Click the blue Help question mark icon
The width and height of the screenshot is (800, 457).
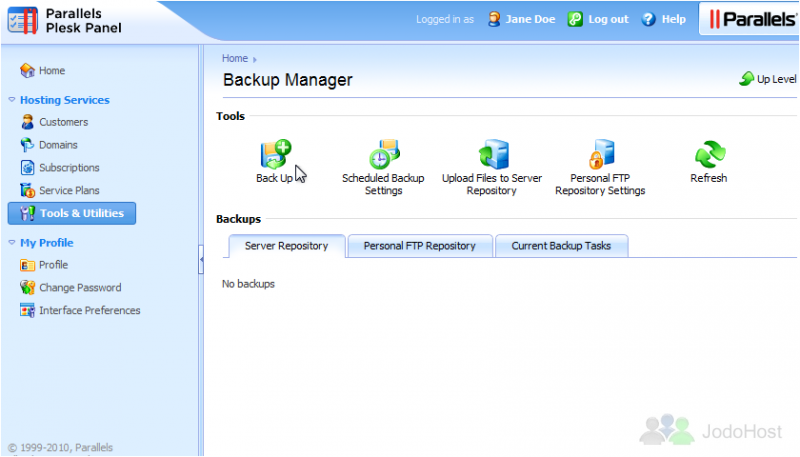[x=648, y=19]
